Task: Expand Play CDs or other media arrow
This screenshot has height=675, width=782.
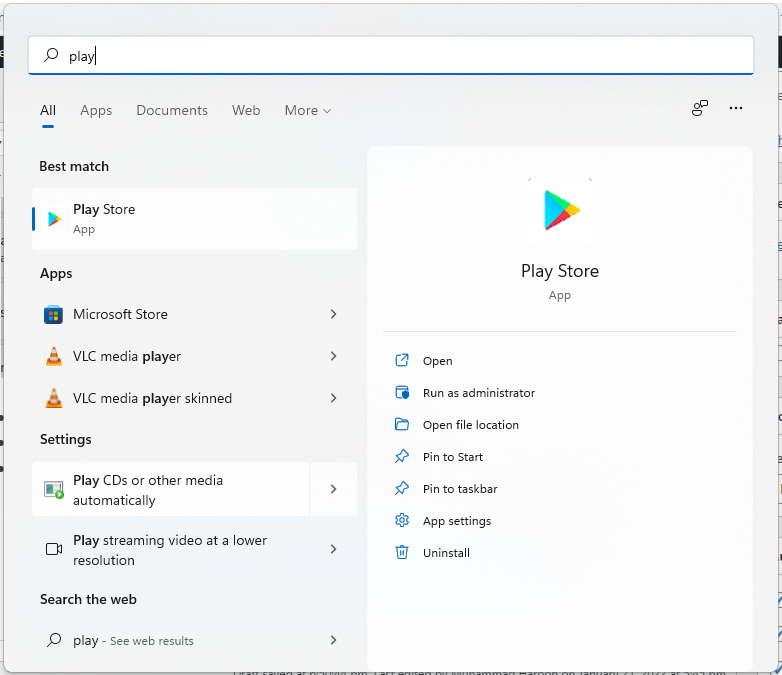Action: point(334,489)
